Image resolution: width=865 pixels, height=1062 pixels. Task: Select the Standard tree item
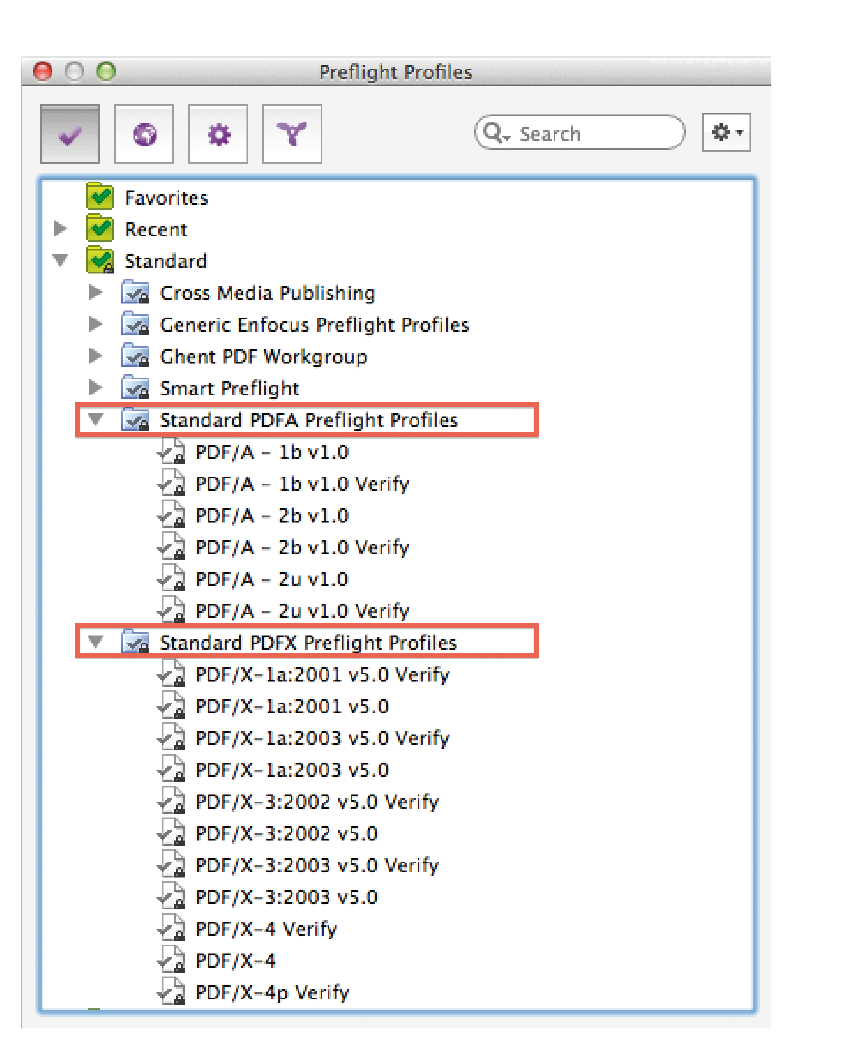[x=165, y=261]
